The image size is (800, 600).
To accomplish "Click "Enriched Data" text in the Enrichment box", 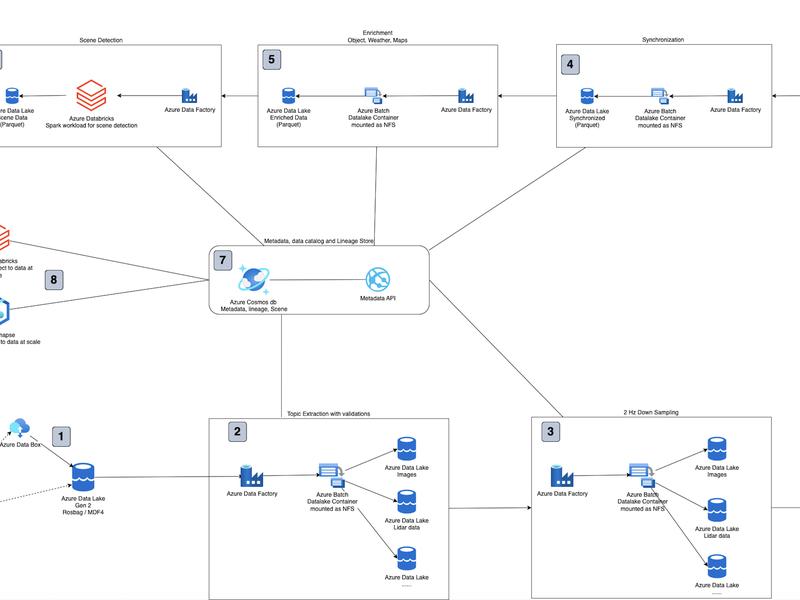I will [289, 117].
